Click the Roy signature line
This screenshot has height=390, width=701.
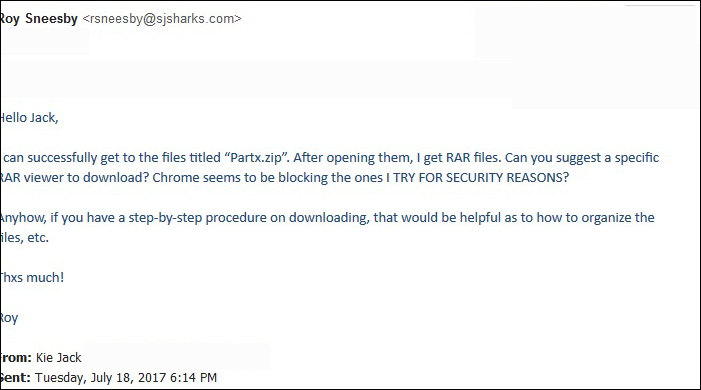click(9, 318)
